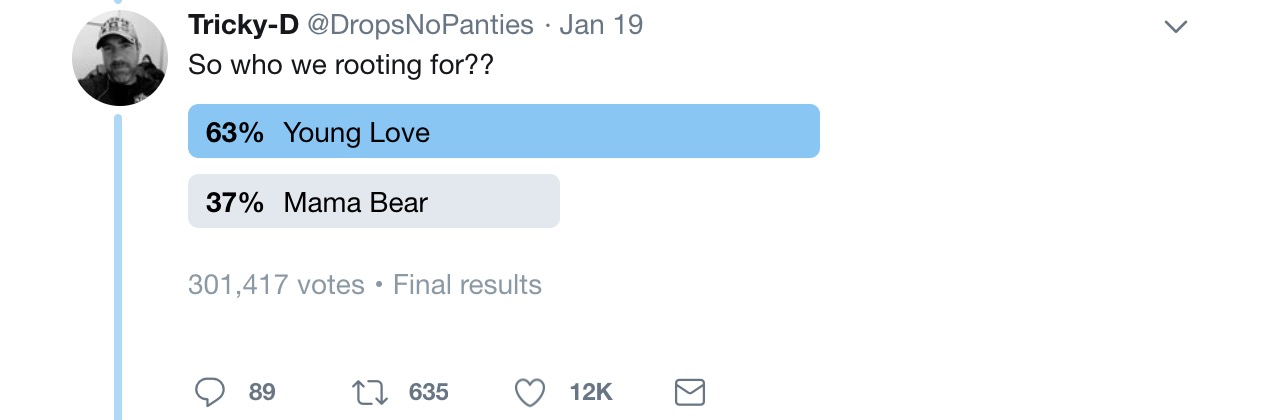Like the tweet with the heart icon

point(530,392)
